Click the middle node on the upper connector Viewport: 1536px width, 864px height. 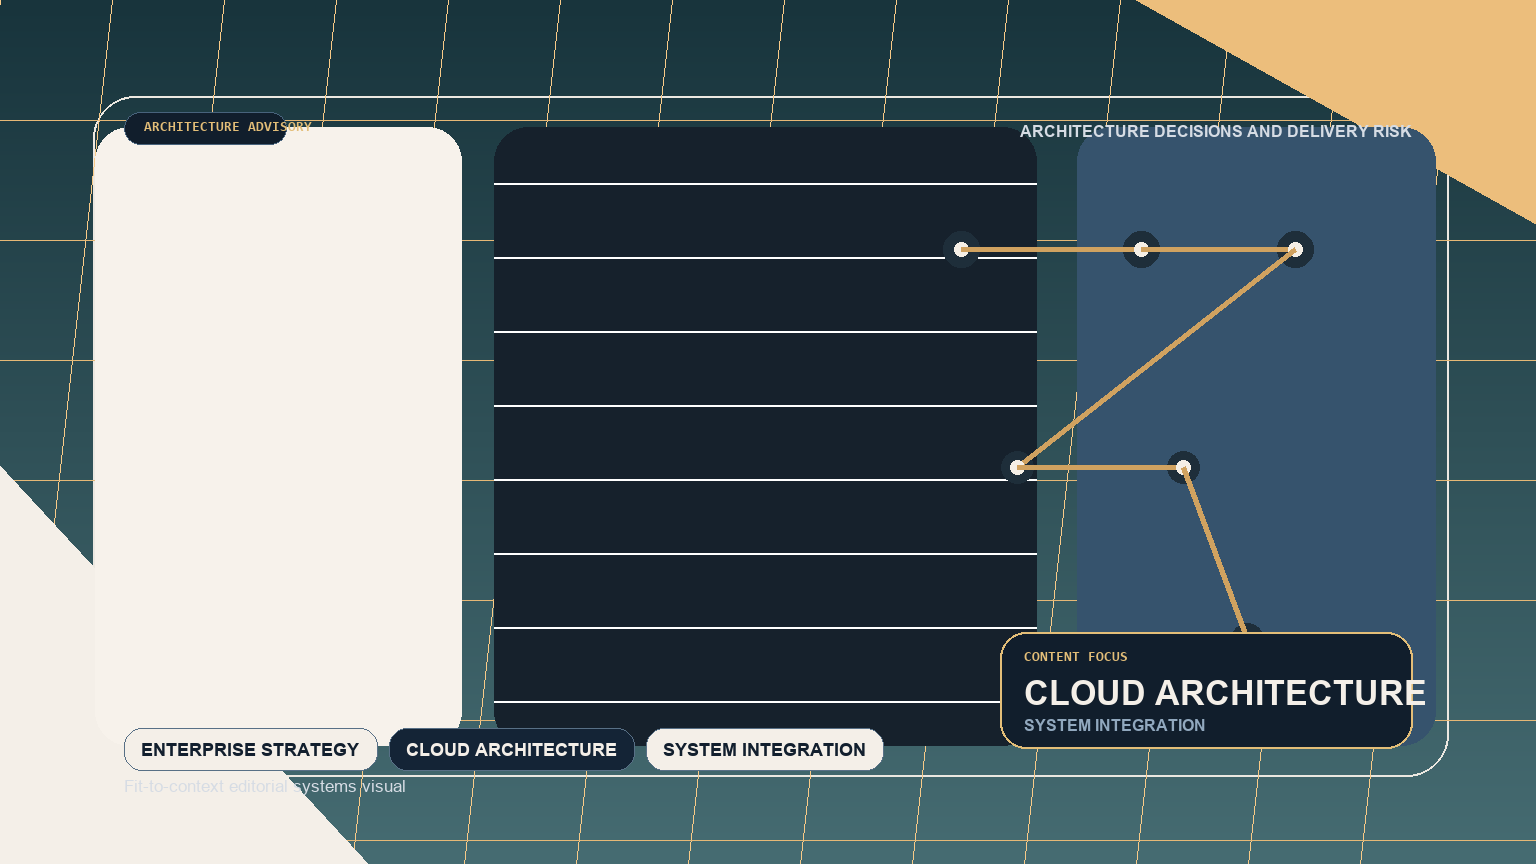pyautogui.click(x=1141, y=249)
